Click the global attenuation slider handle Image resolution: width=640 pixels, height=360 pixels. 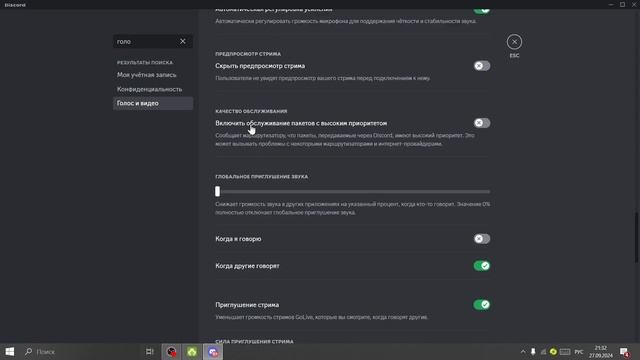tap(218, 191)
